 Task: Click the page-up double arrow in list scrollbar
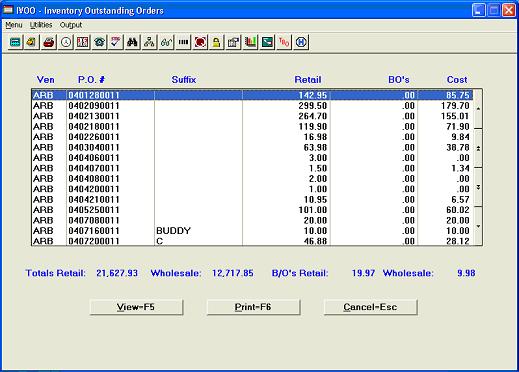pos(478,148)
